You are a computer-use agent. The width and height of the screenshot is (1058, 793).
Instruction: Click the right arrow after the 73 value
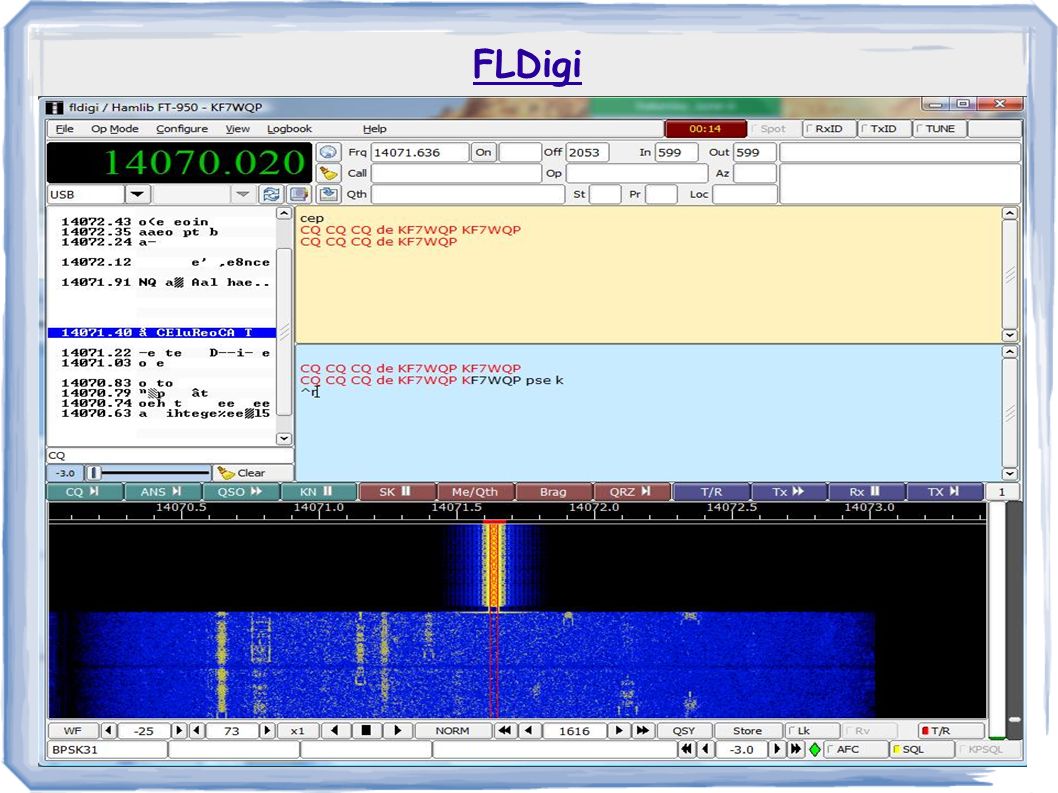(x=267, y=730)
